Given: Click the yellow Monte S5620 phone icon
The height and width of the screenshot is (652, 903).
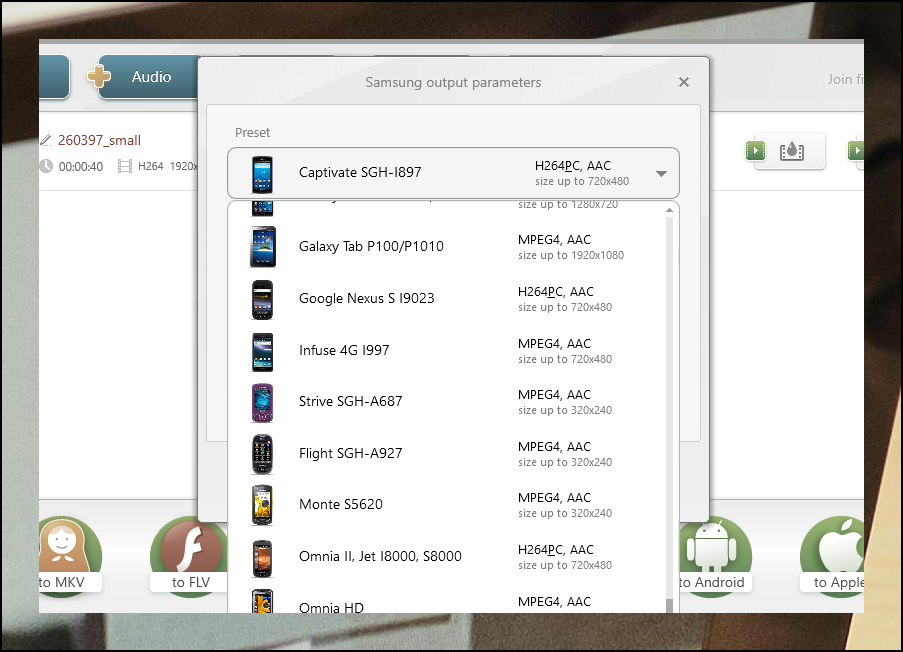Looking at the screenshot, I should [262, 505].
